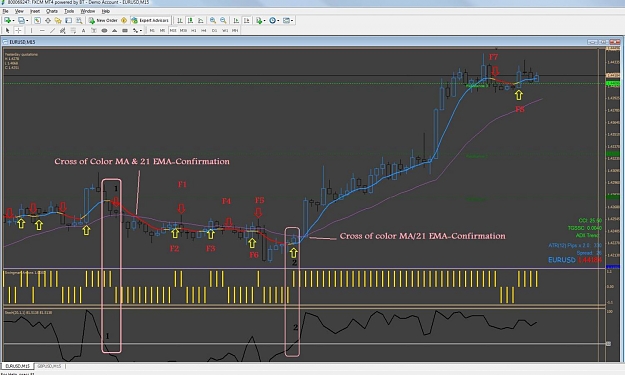
Task: Open the Charts menu
Action: (x=52, y=11)
